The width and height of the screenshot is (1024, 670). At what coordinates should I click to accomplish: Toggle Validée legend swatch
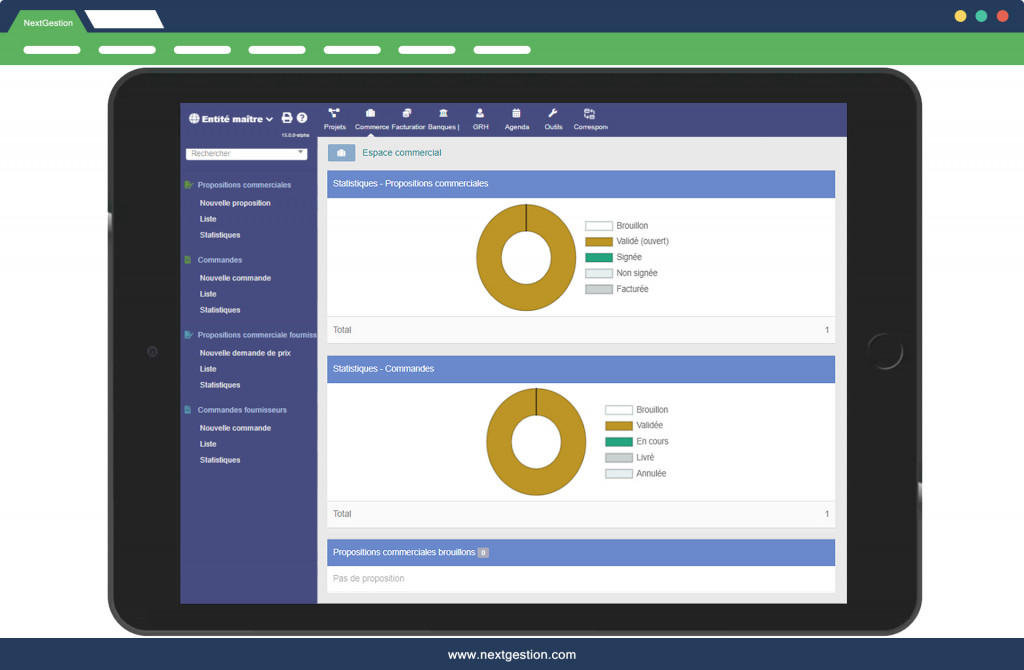(x=618, y=426)
